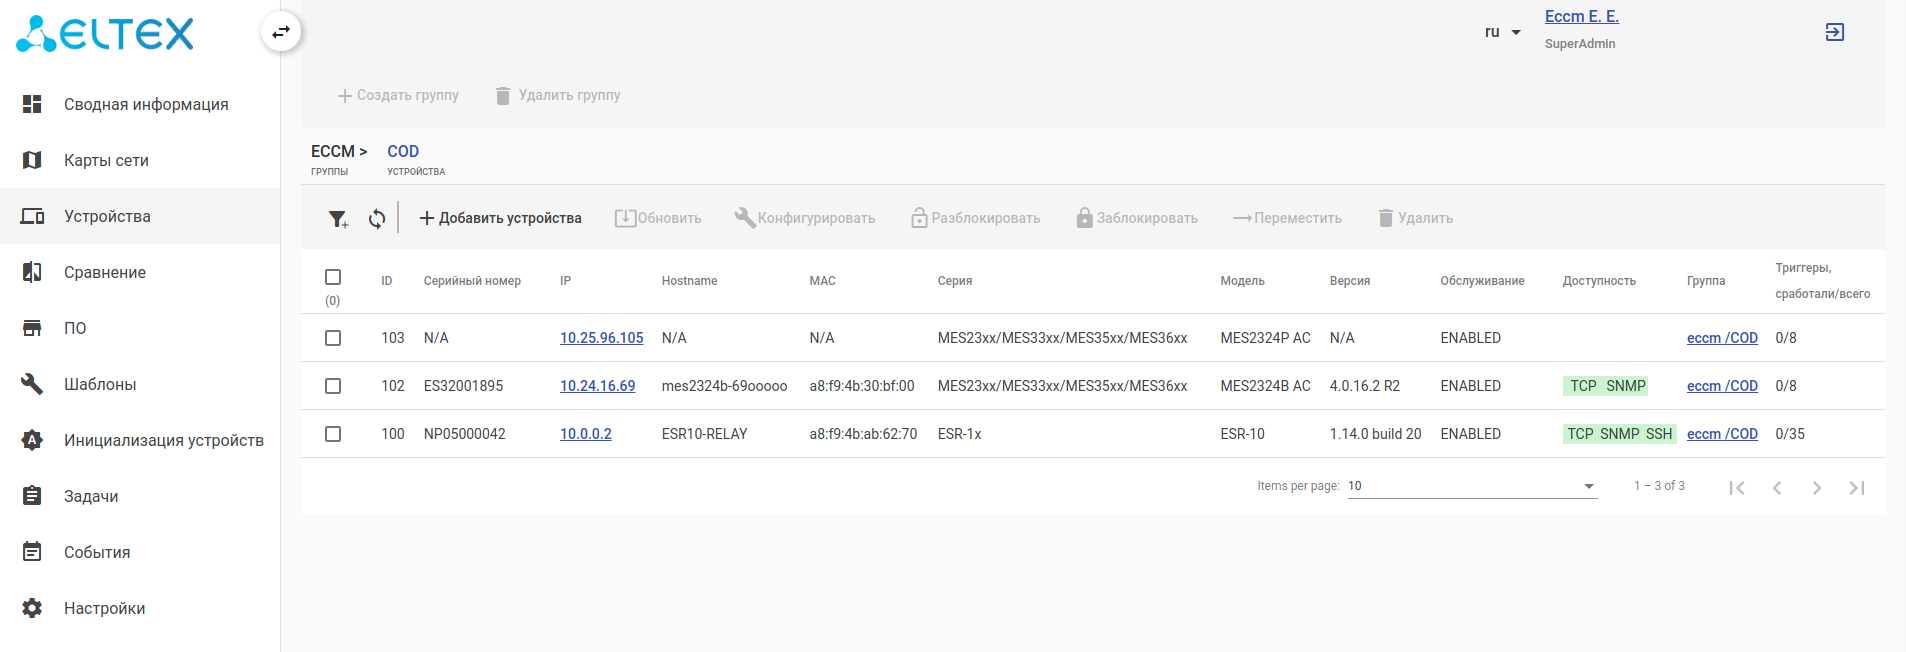Click the Добавить устройства button
This screenshot has width=1906, height=652.
pos(500,218)
